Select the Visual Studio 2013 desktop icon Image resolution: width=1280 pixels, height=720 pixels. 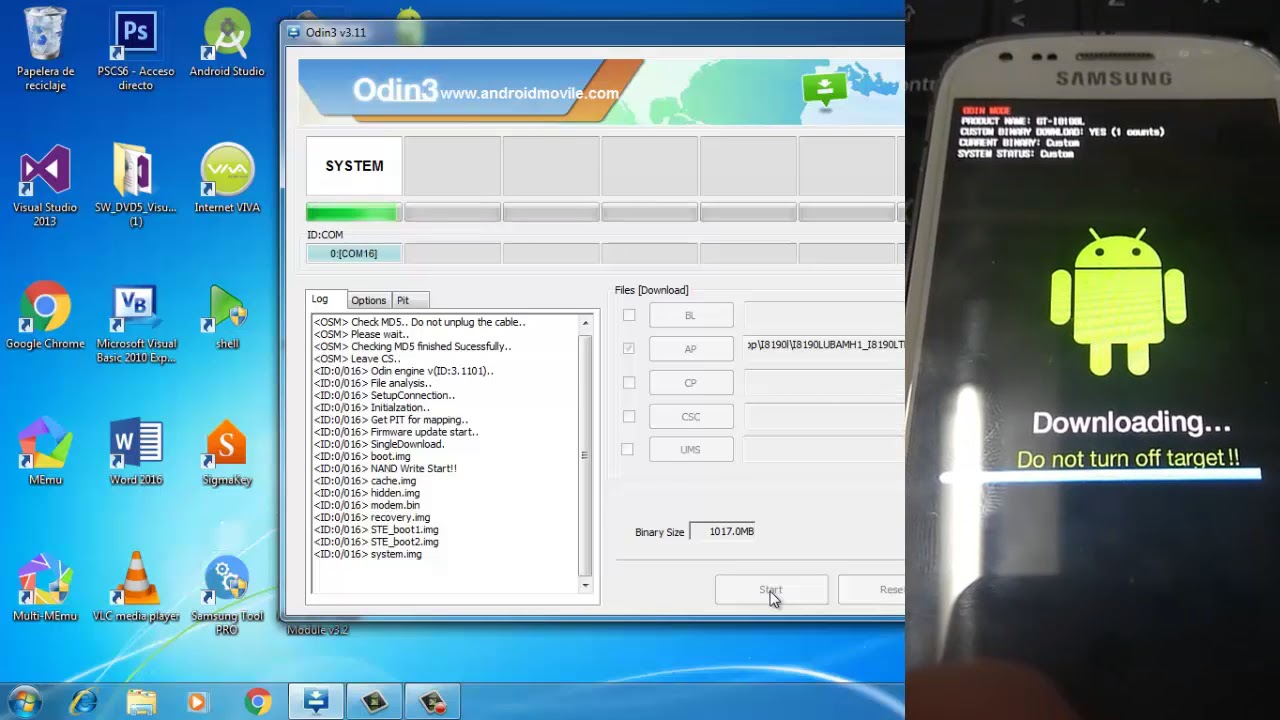45,186
